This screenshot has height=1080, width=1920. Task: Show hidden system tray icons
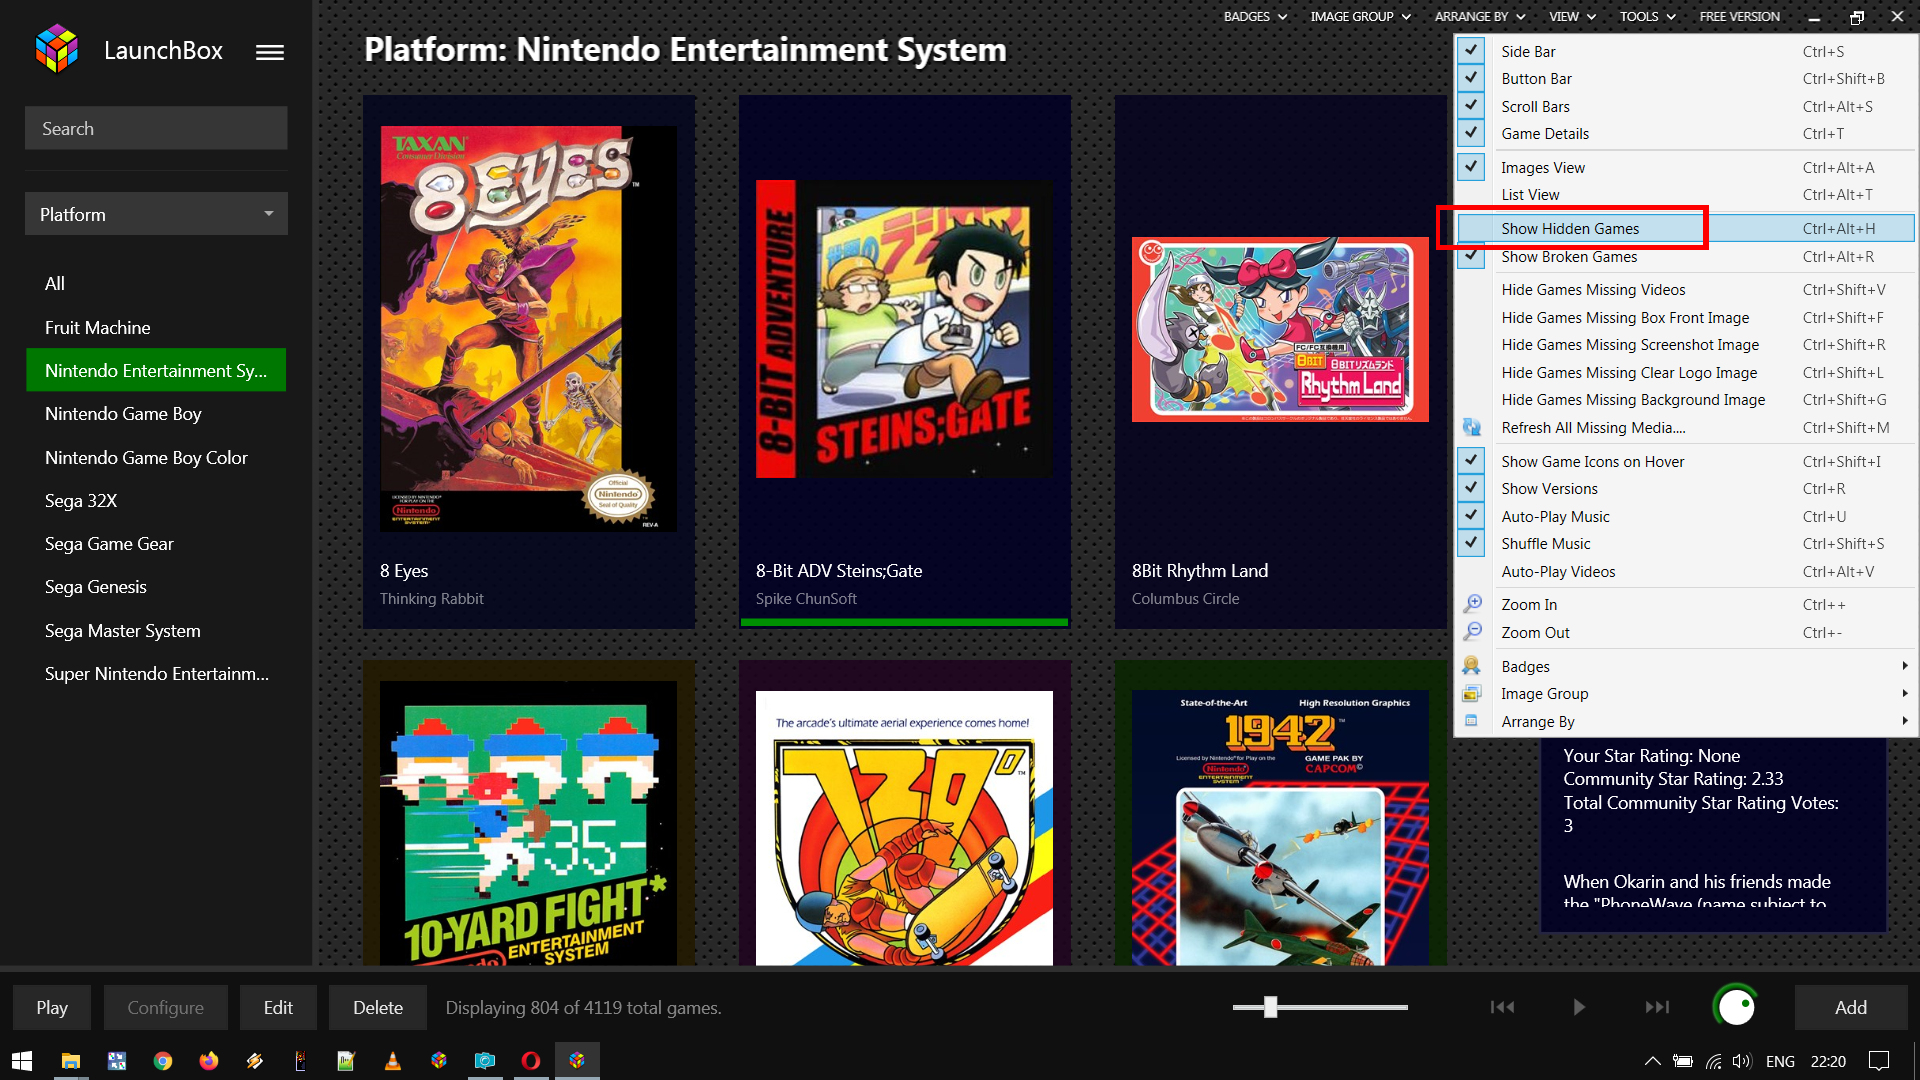pos(1652,1061)
